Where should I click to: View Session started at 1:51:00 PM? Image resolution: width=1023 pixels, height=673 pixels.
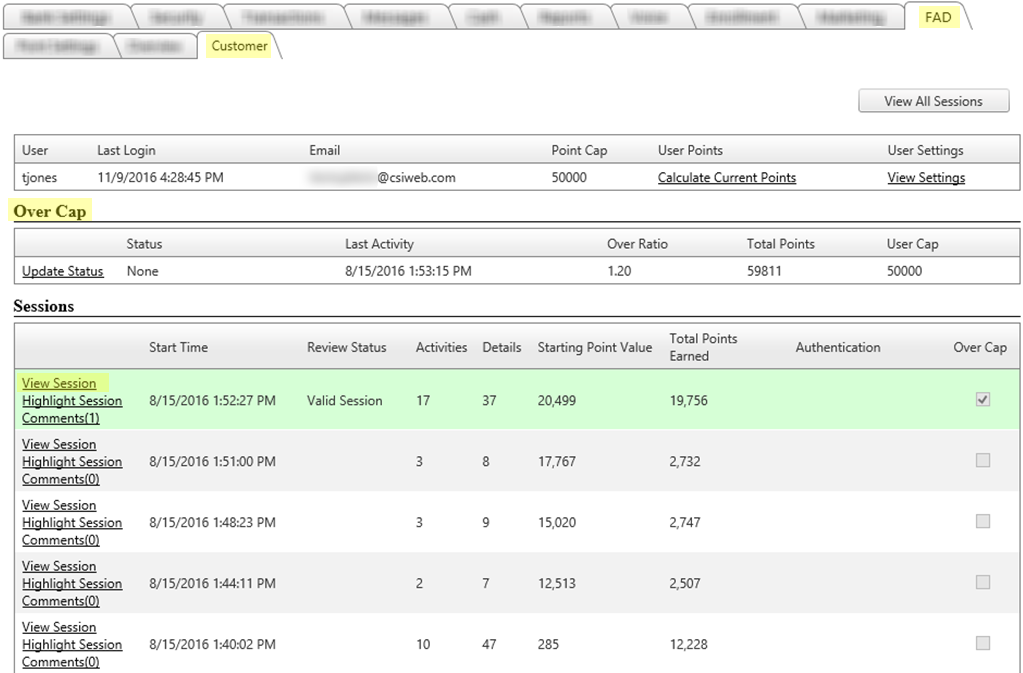pos(59,444)
